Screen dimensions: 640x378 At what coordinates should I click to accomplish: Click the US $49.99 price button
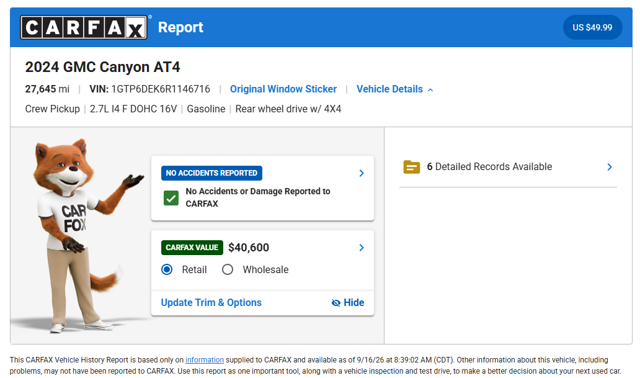(592, 27)
